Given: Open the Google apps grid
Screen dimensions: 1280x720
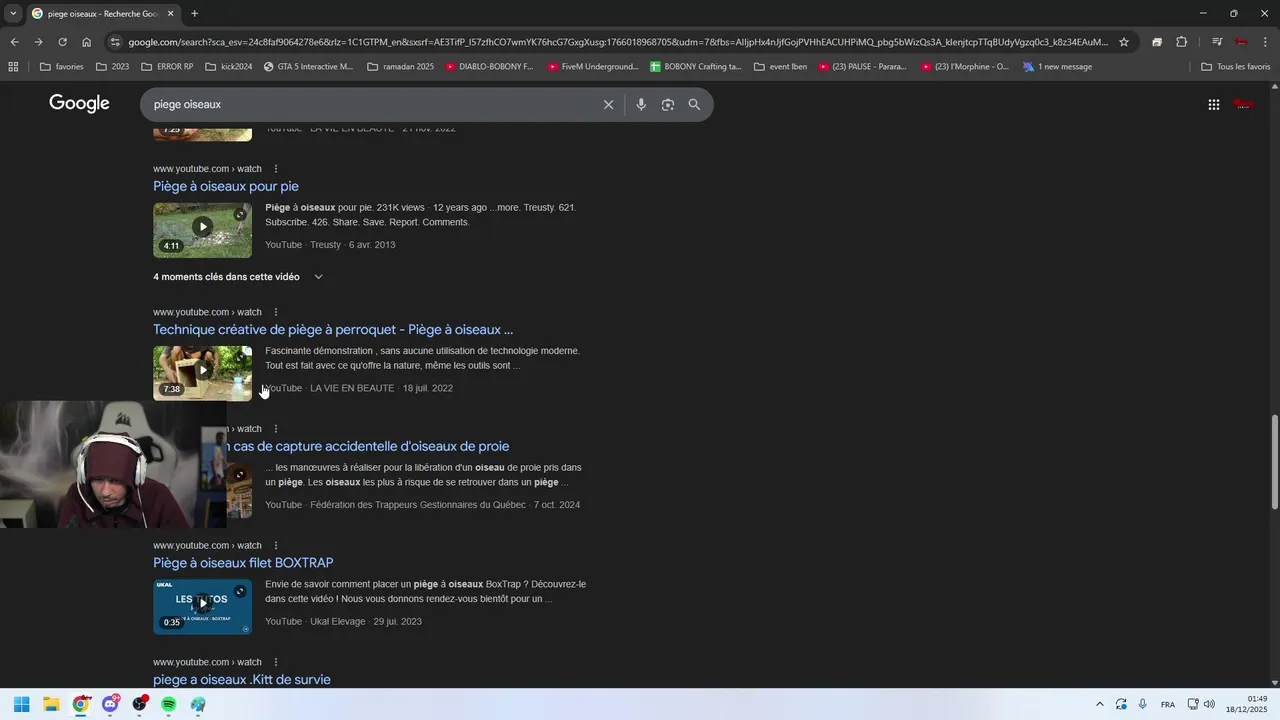Looking at the screenshot, I should pyautogui.click(x=1213, y=104).
